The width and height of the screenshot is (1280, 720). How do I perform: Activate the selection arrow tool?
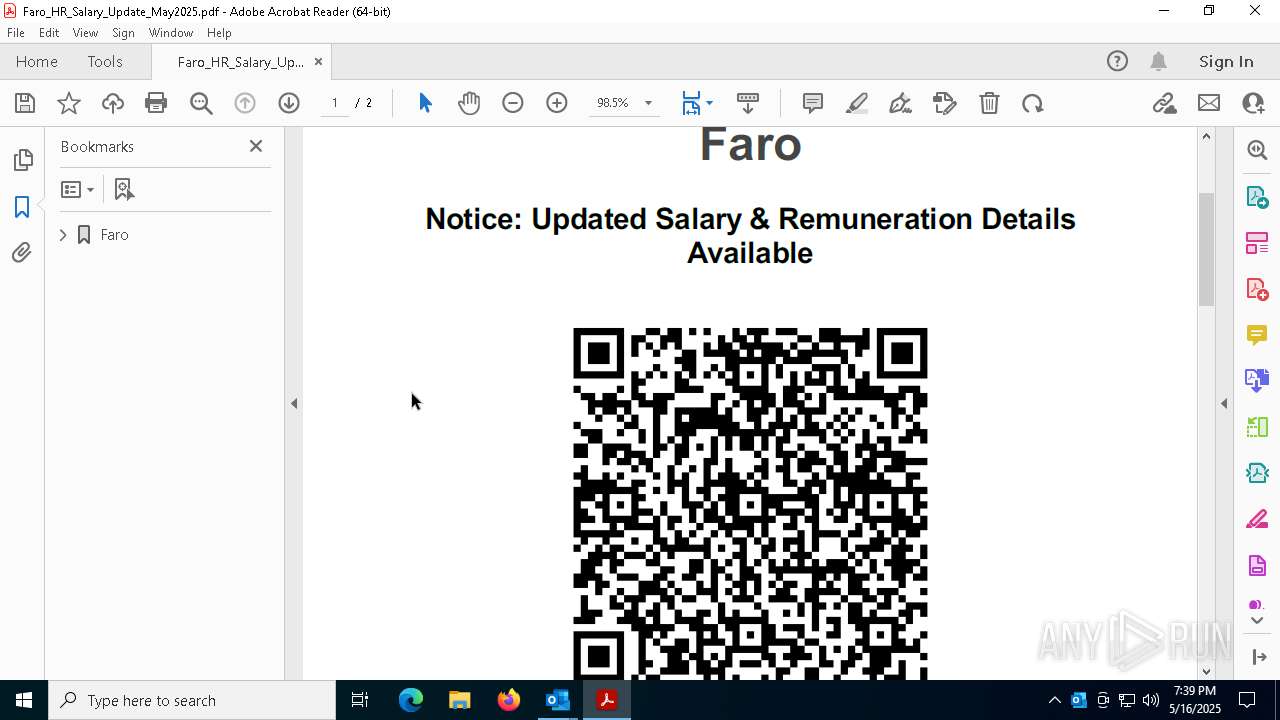click(425, 103)
